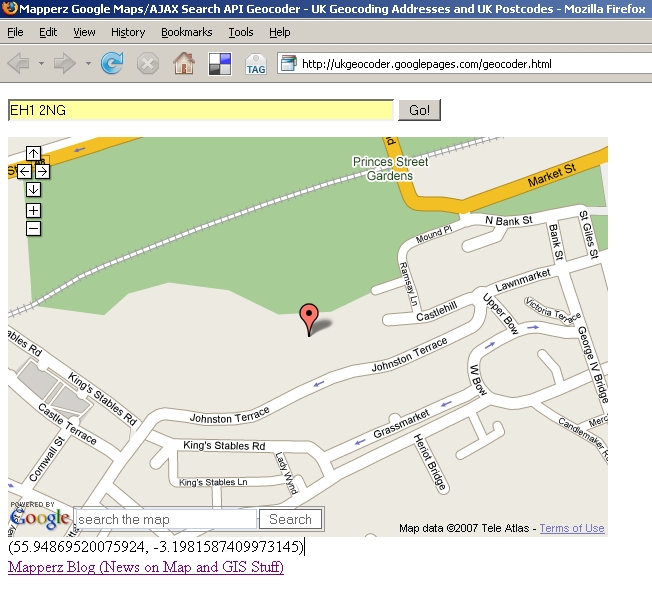The width and height of the screenshot is (652, 591).
Task: Click the Firefox icon in the title bar
Action: (9, 8)
